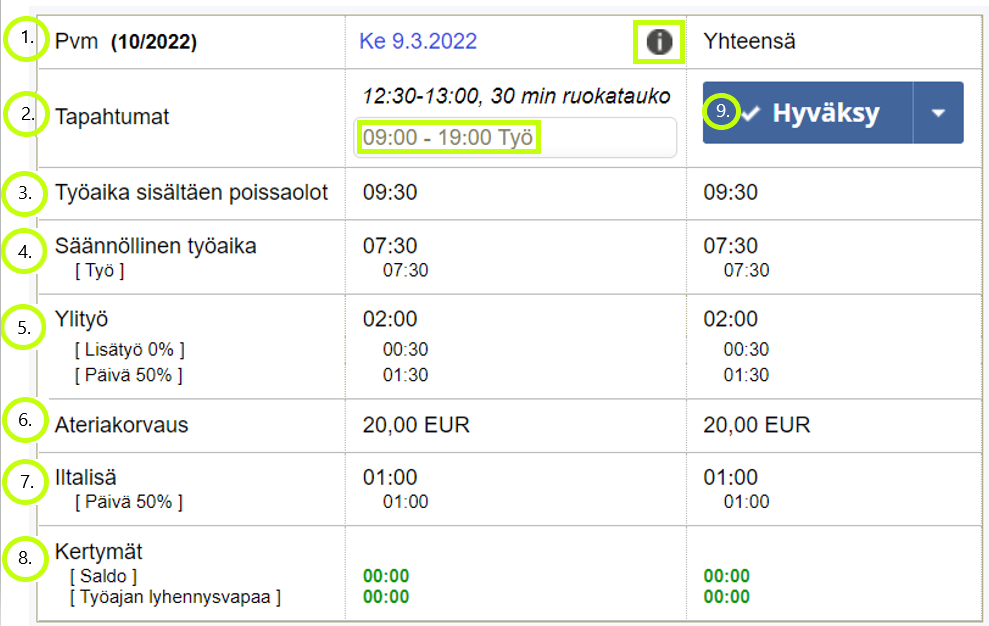Click the Yhteensä column header

[x=749, y=42]
